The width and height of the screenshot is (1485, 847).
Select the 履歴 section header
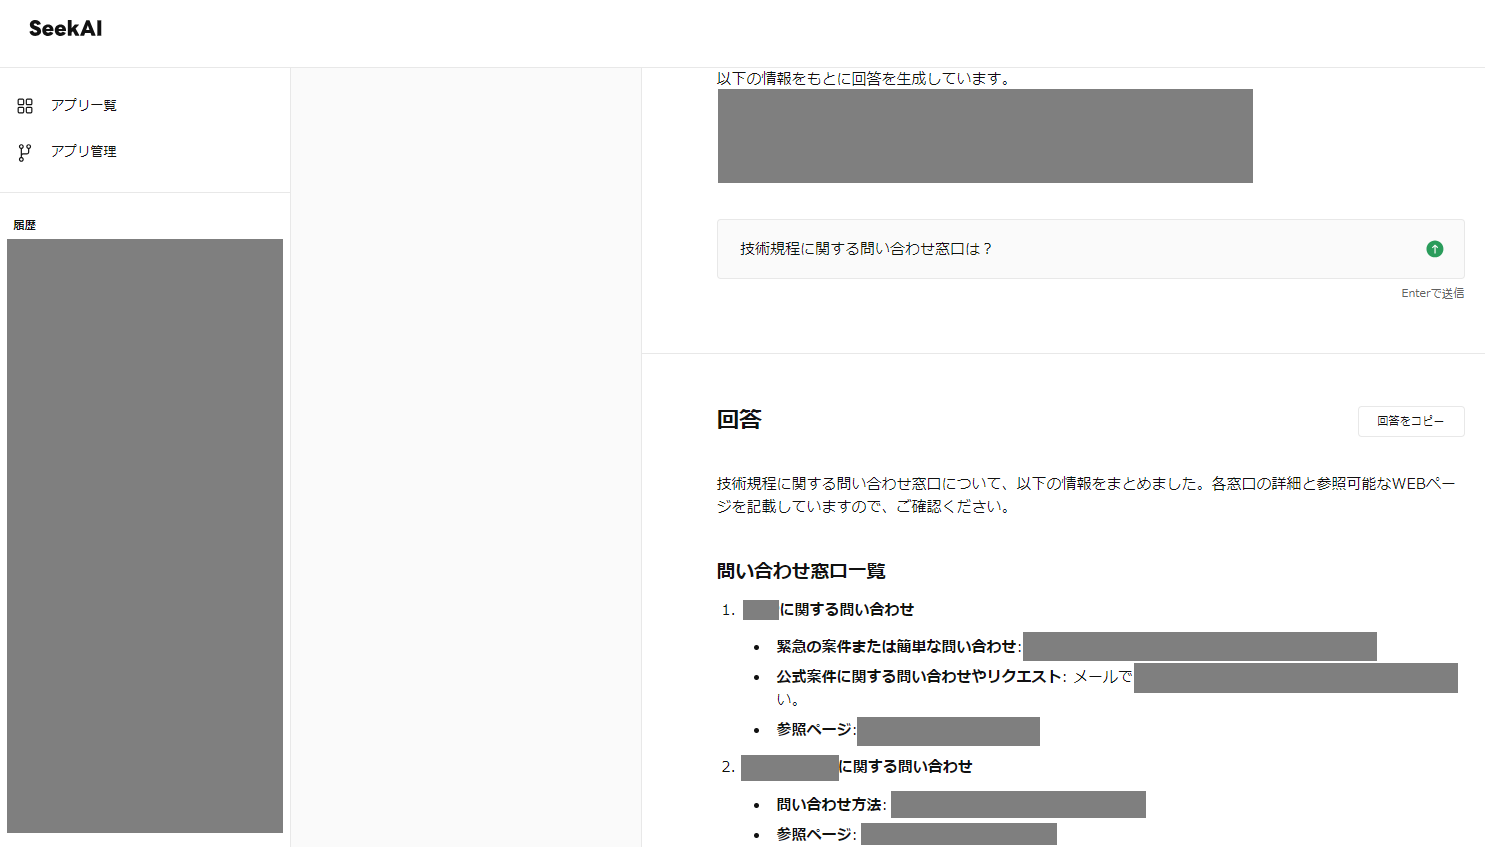coord(25,224)
